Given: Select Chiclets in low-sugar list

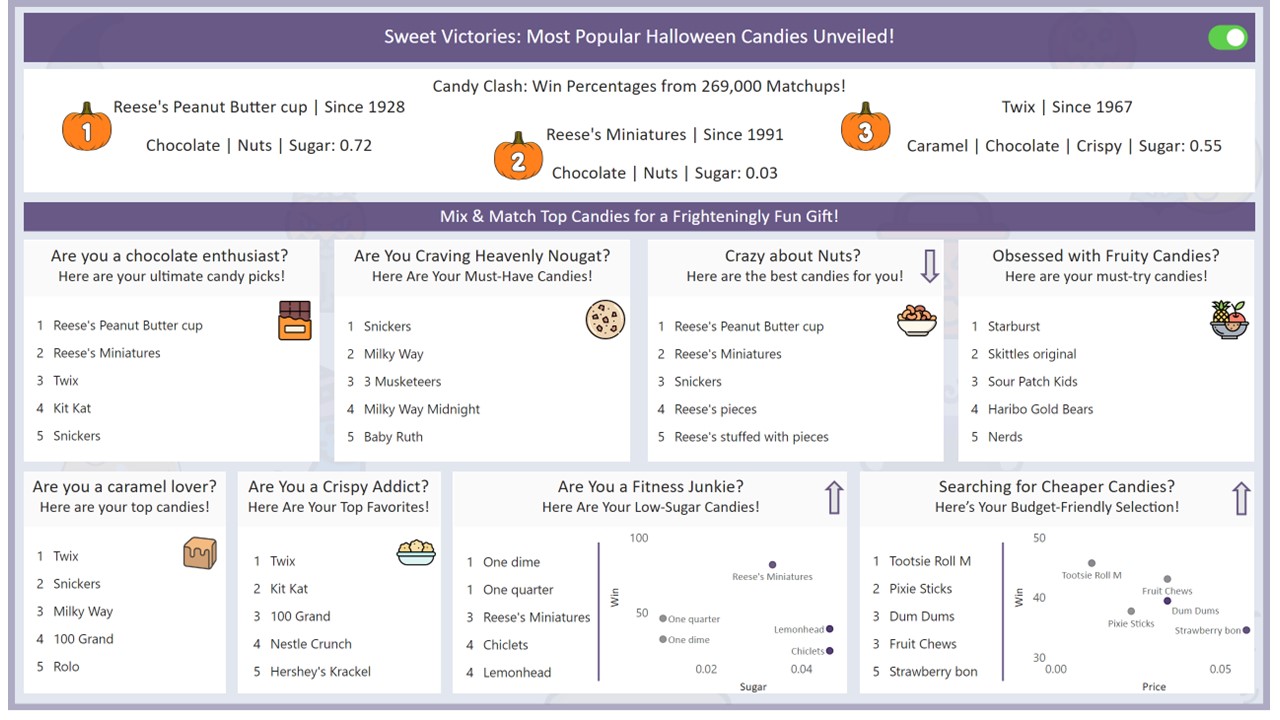Looking at the screenshot, I should (x=506, y=645).
